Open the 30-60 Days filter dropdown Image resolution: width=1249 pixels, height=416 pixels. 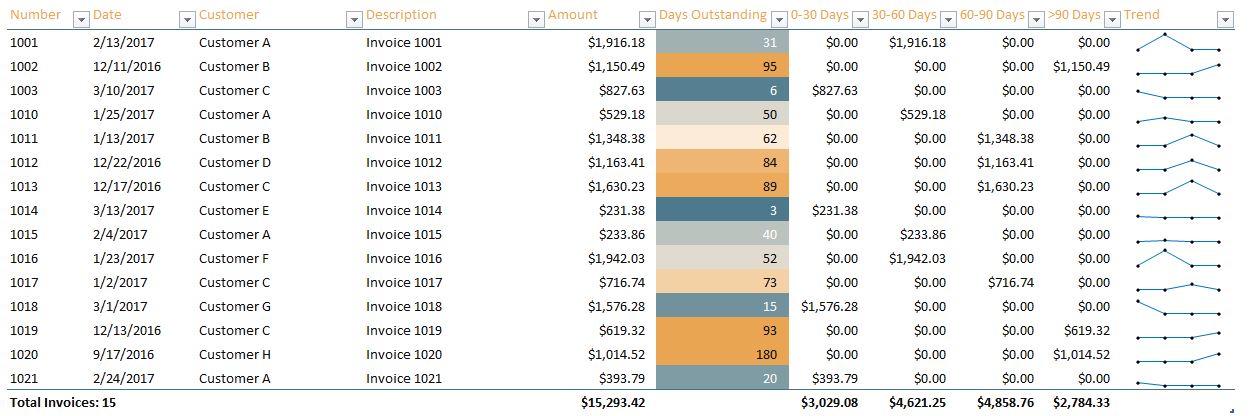click(x=947, y=18)
